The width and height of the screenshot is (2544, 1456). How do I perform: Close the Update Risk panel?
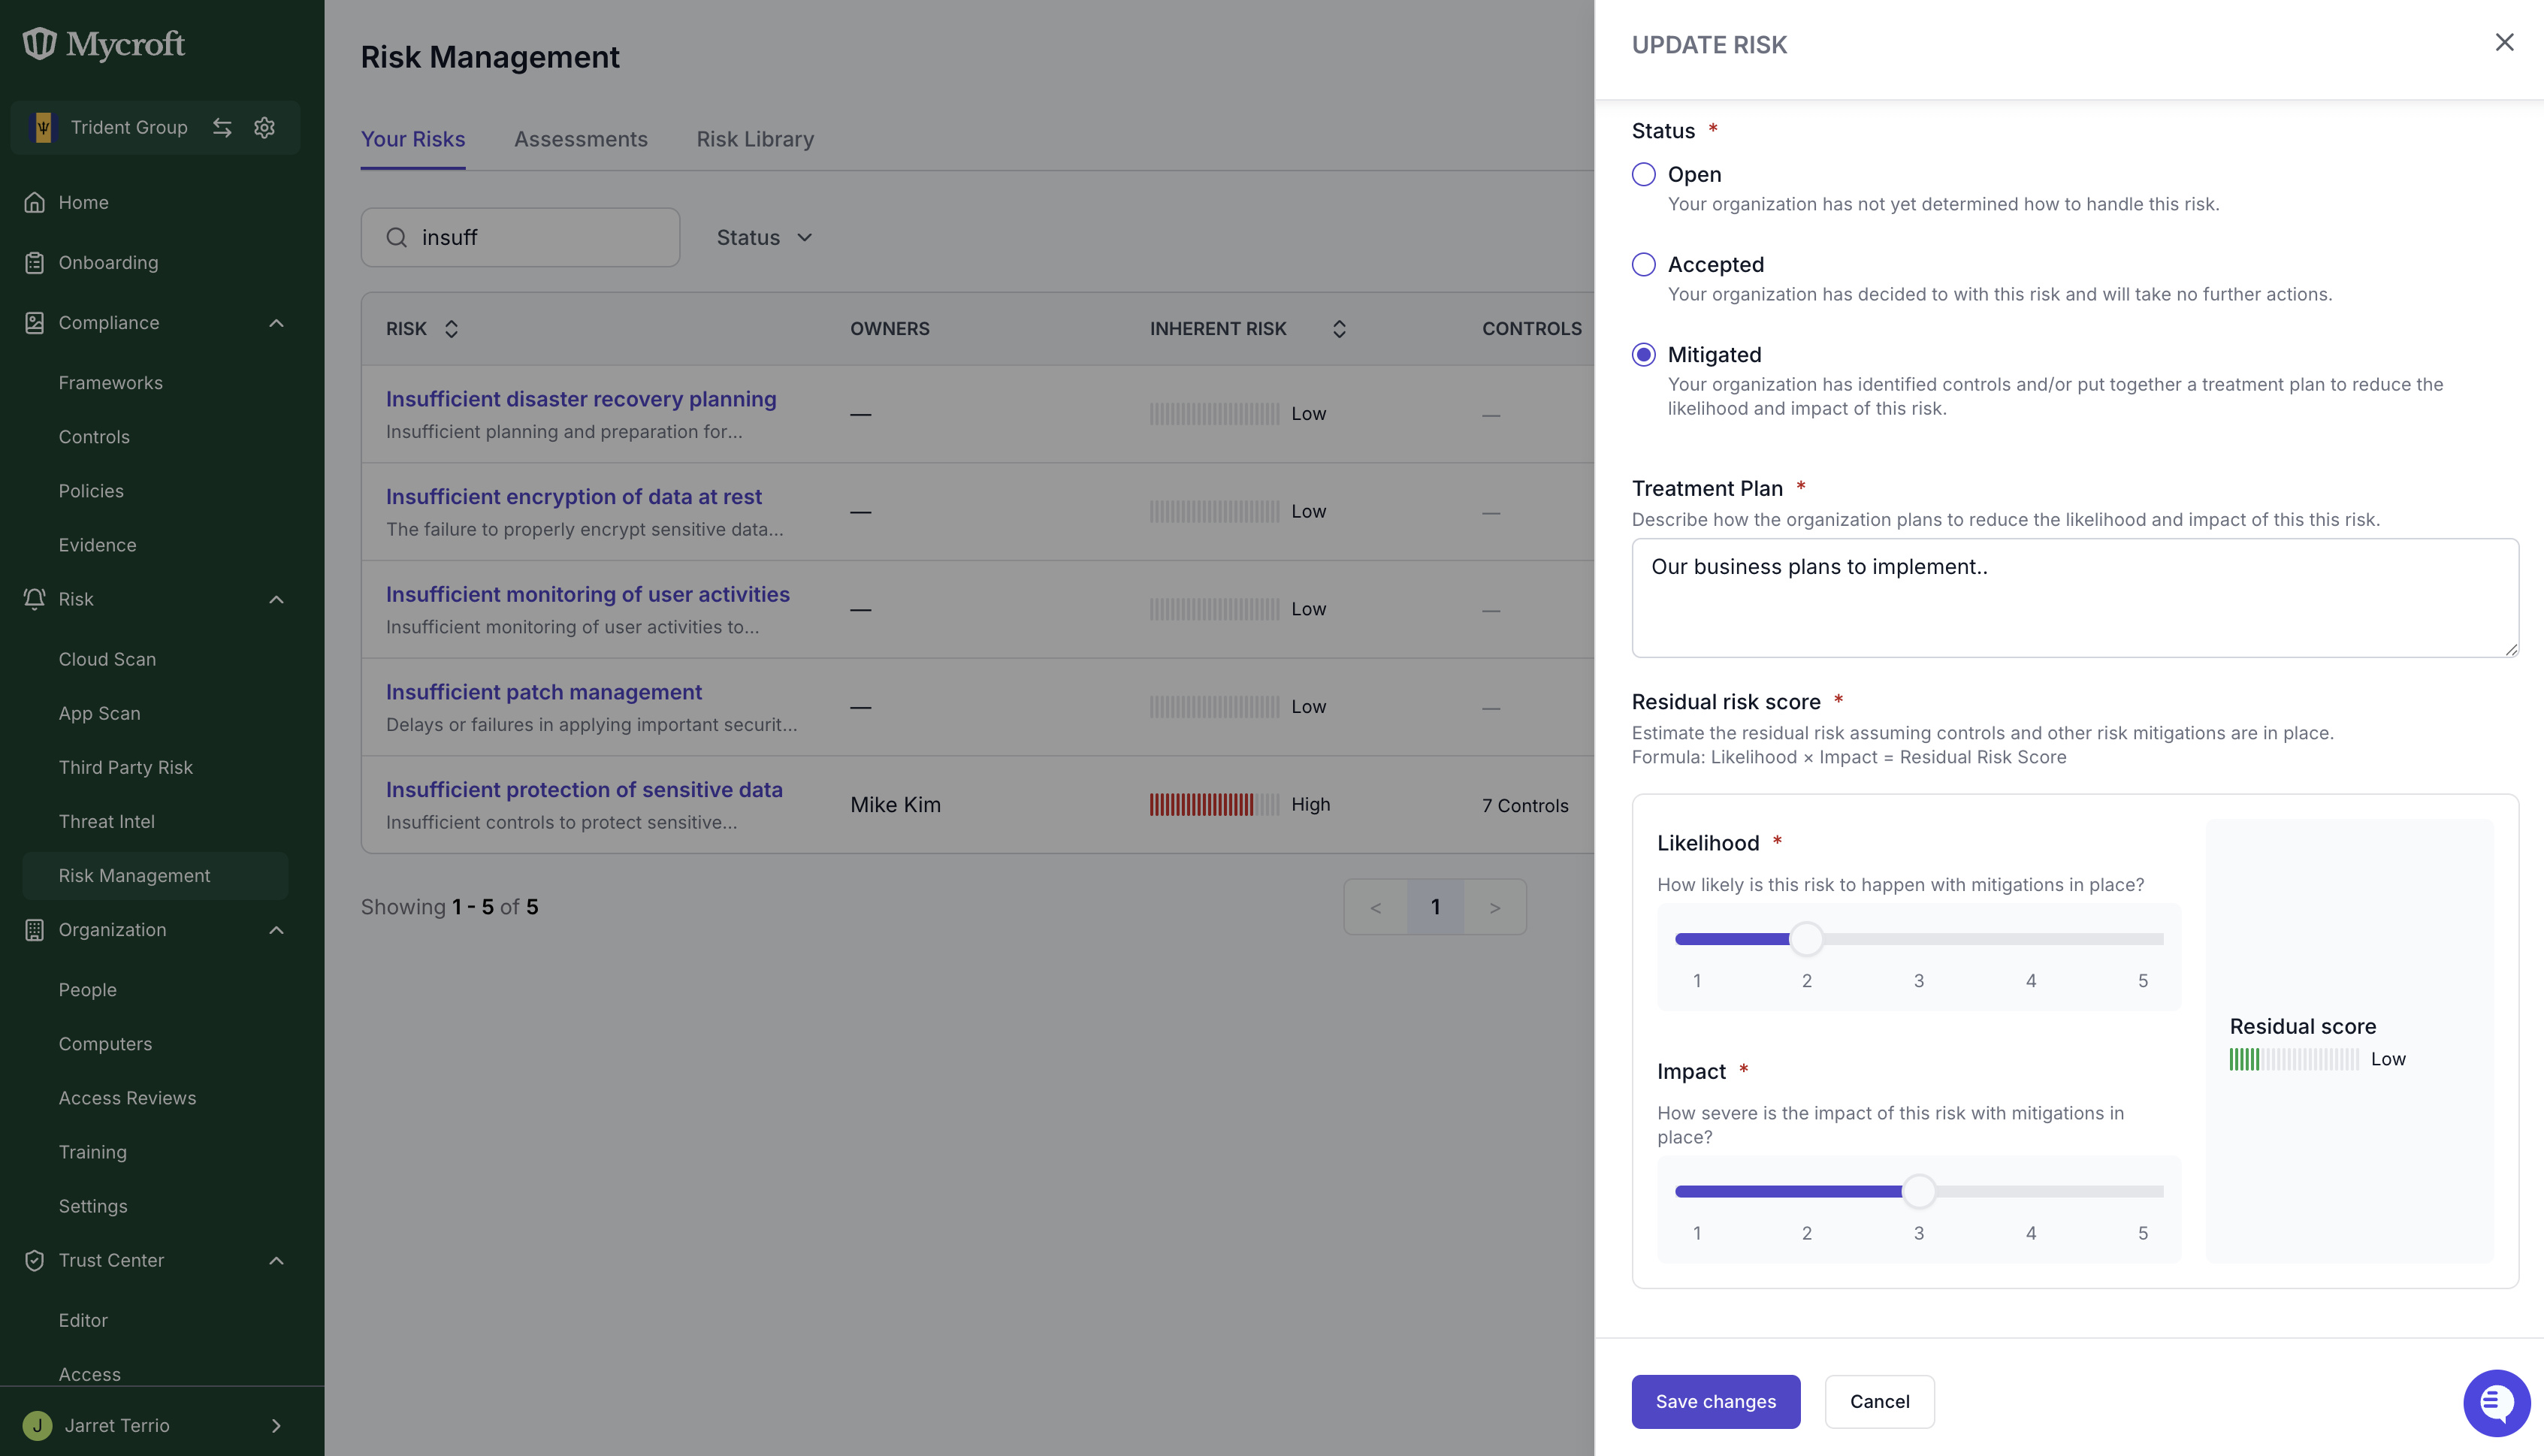[2504, 42]
